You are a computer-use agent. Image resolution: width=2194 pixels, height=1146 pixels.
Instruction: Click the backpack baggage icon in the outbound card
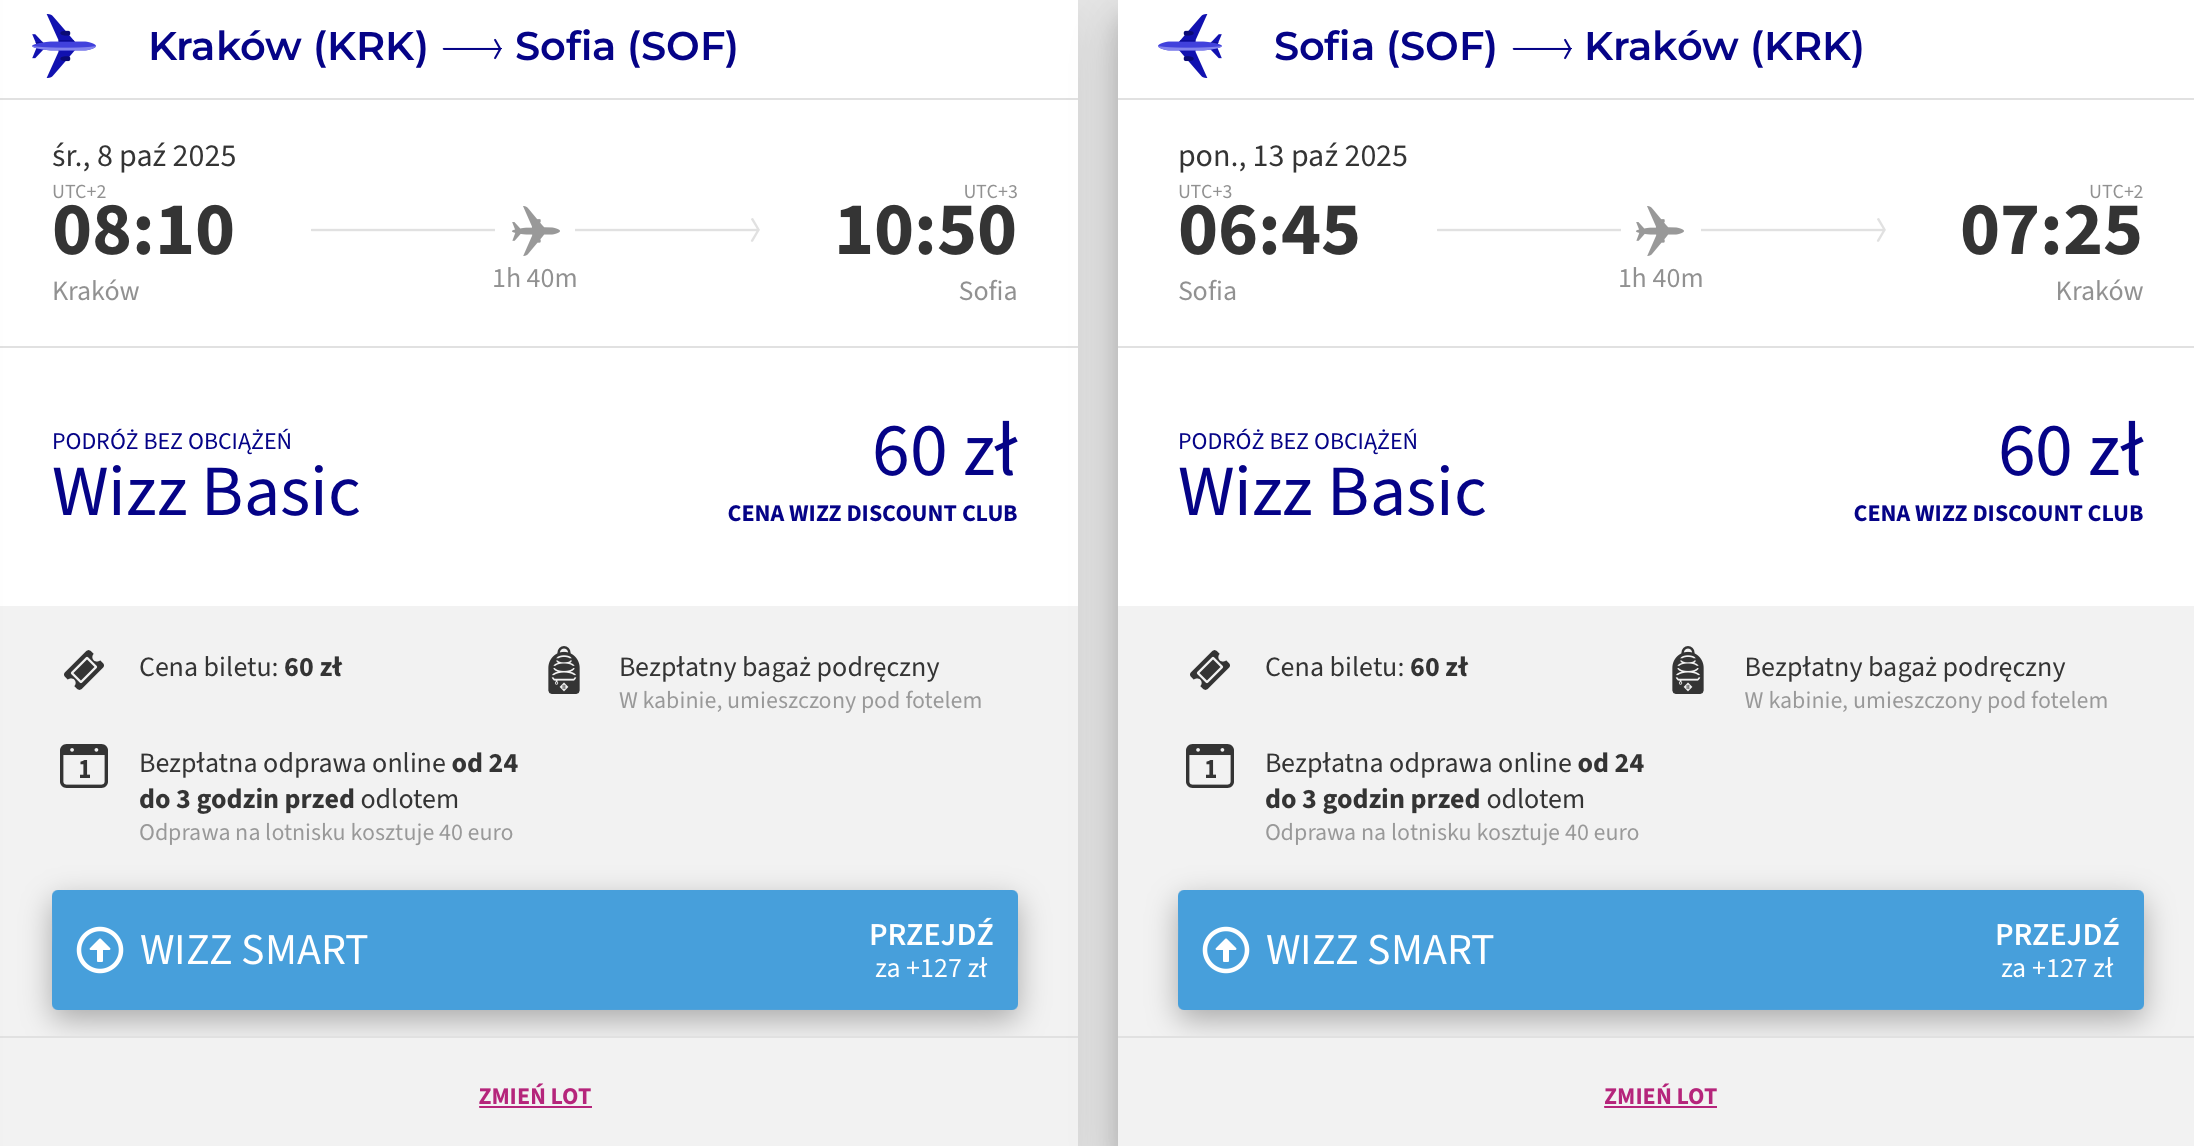tap(564, 670)
